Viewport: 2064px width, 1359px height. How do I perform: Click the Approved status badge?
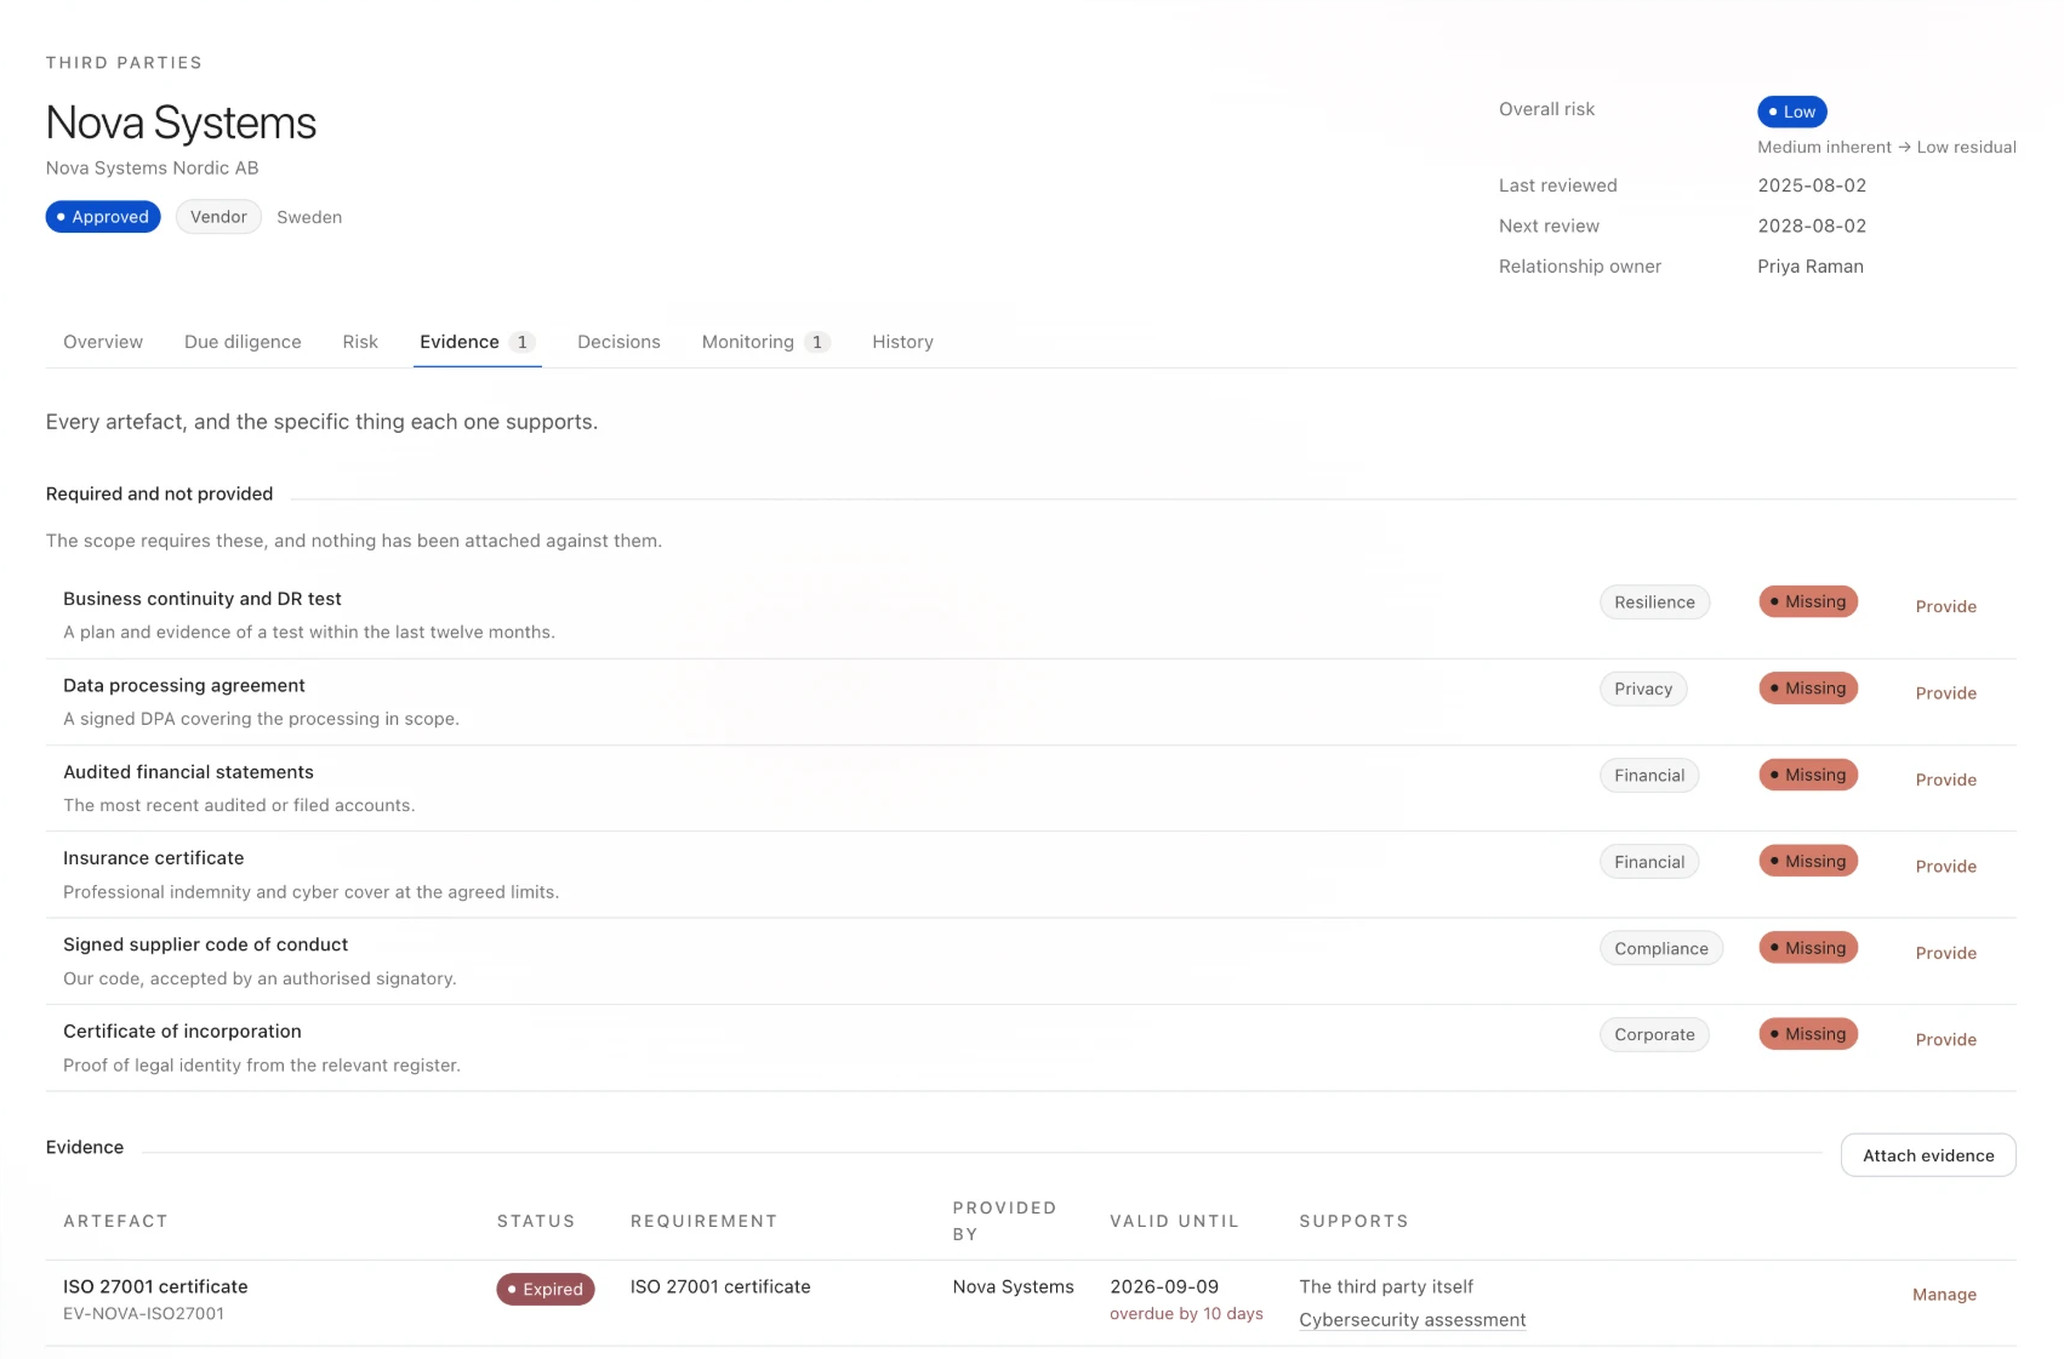(x=103, y=217)
